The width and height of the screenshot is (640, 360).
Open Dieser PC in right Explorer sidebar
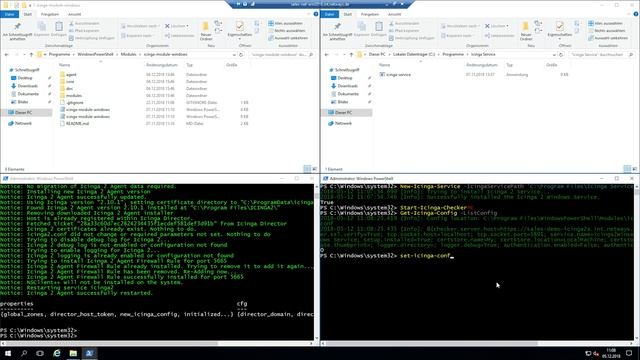point(343,112)
